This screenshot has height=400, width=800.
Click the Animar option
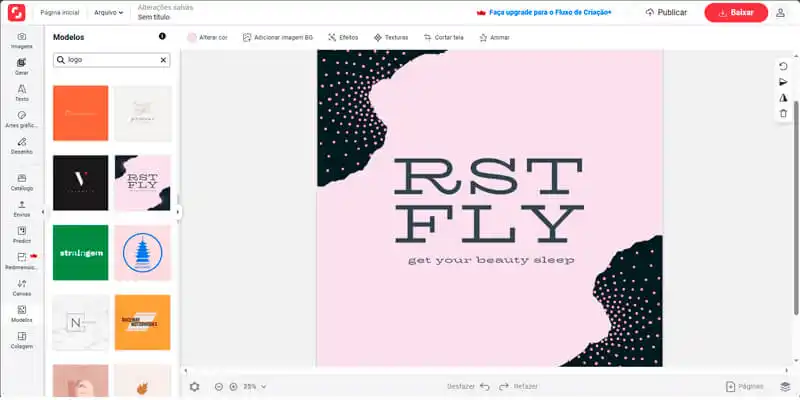[x=494, y=38]
